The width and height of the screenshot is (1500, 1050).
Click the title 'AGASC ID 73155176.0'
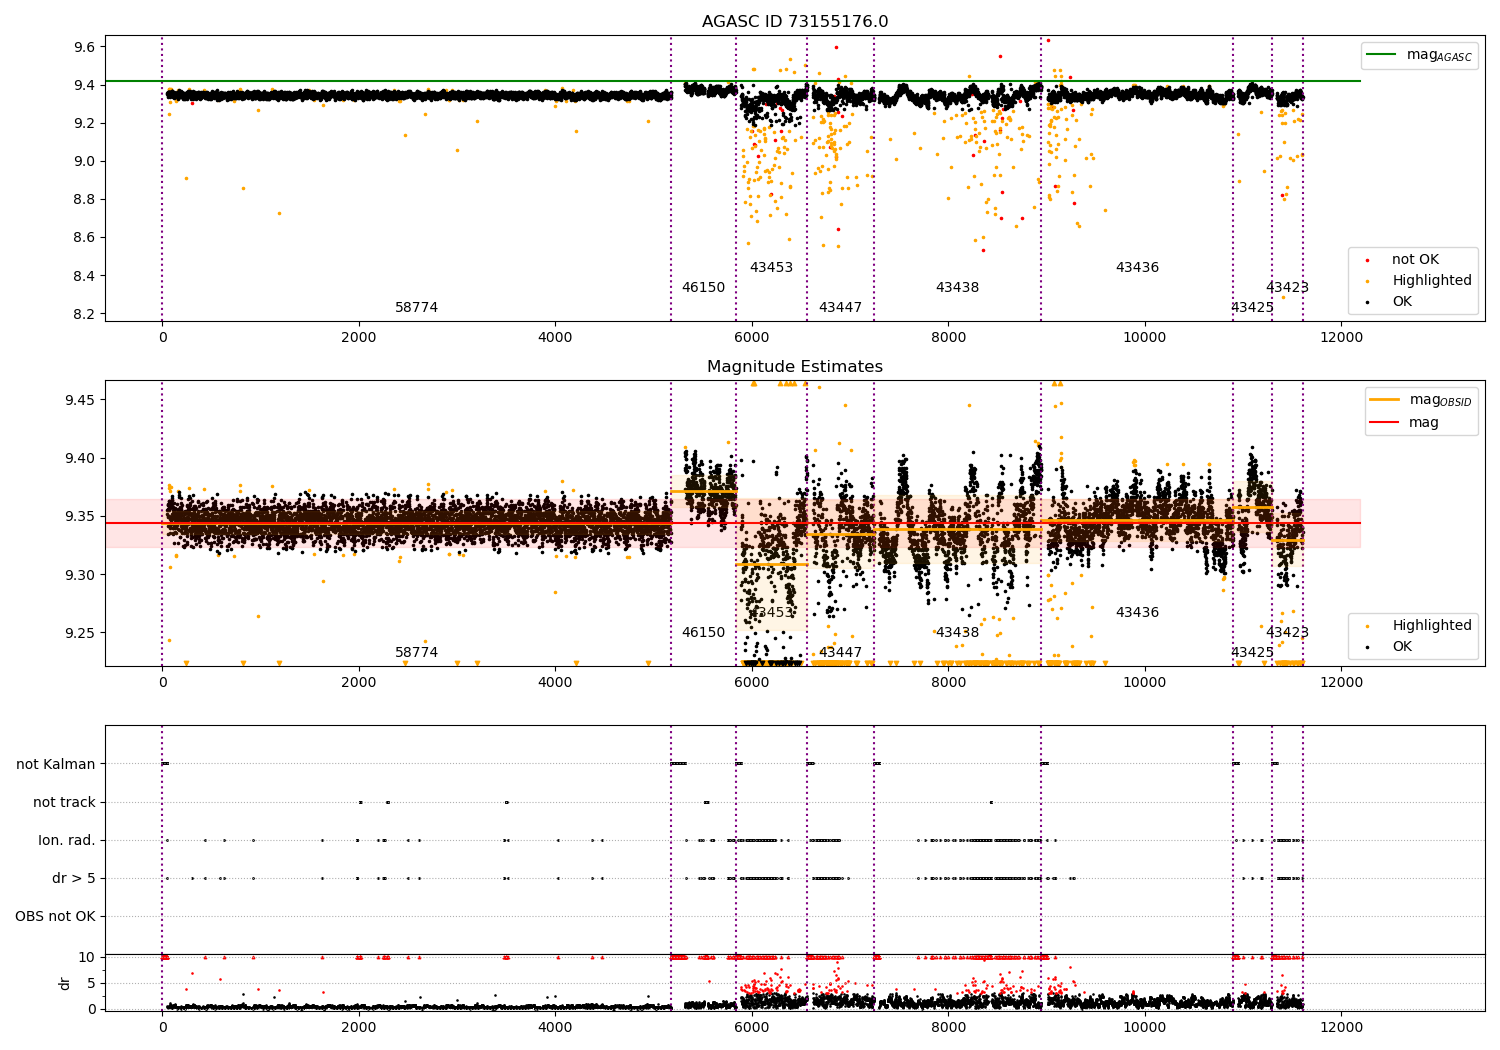tap(795, 22)
